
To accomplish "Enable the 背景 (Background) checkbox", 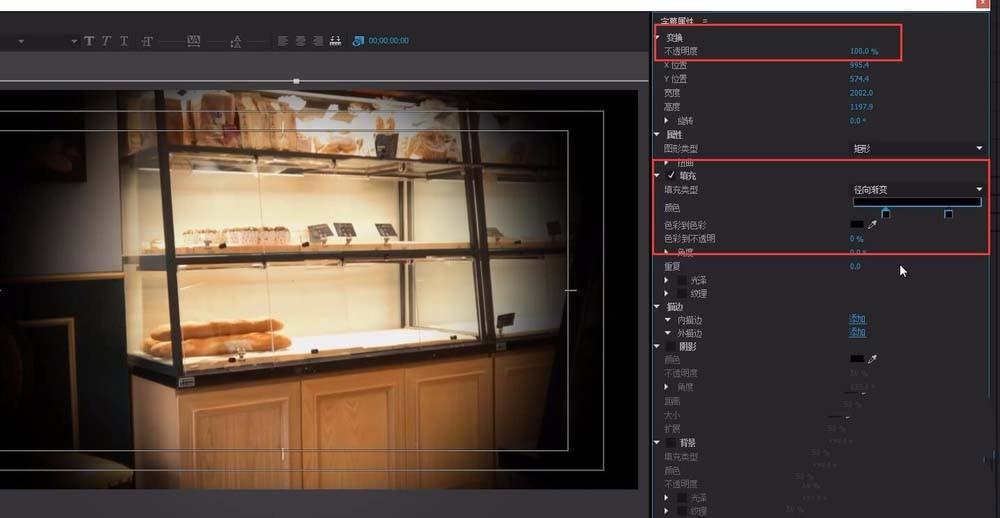I will 671,442.
